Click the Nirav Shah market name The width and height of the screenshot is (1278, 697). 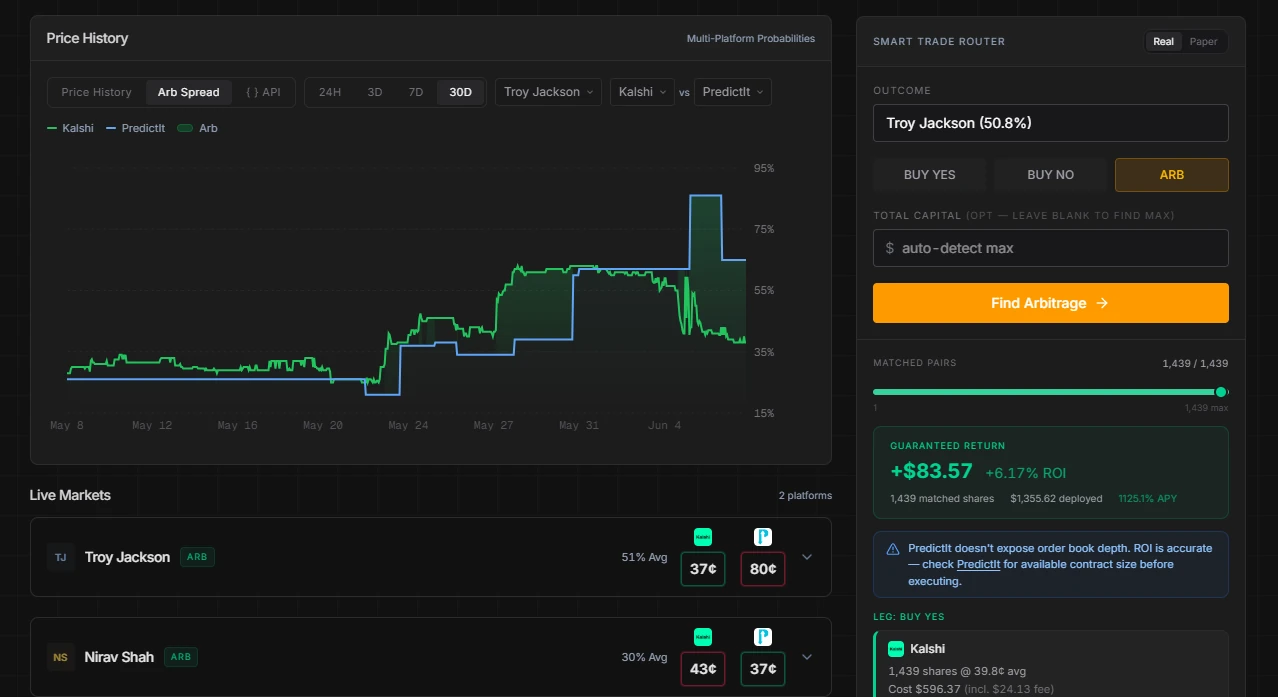click(119, 657)
